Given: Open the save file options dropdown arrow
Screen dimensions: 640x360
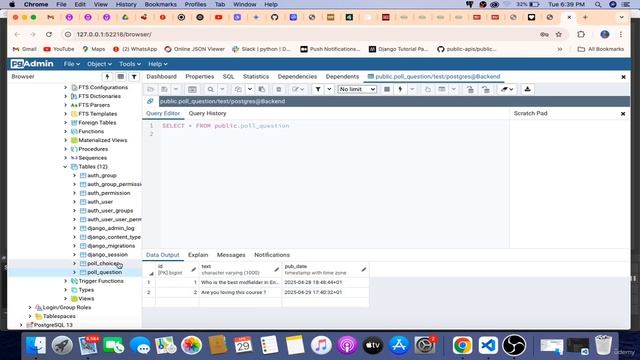Looking at the screenshot, I should [176, 89].
